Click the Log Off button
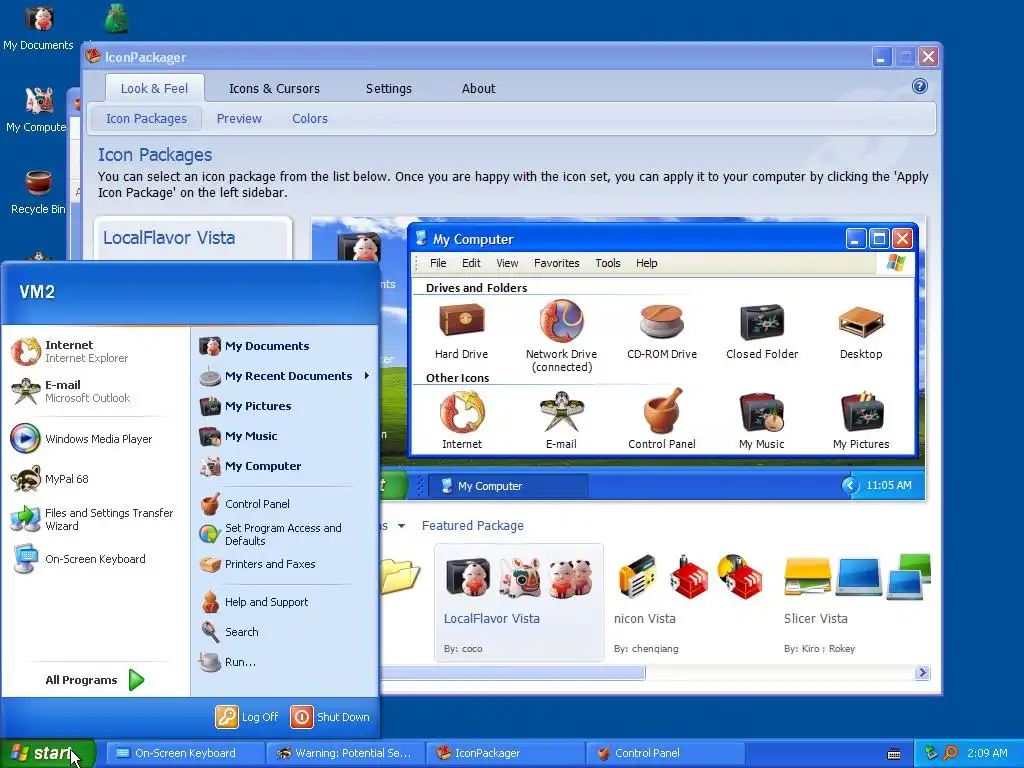This screenshot has width=1024, height=768. tap(247, 717)
